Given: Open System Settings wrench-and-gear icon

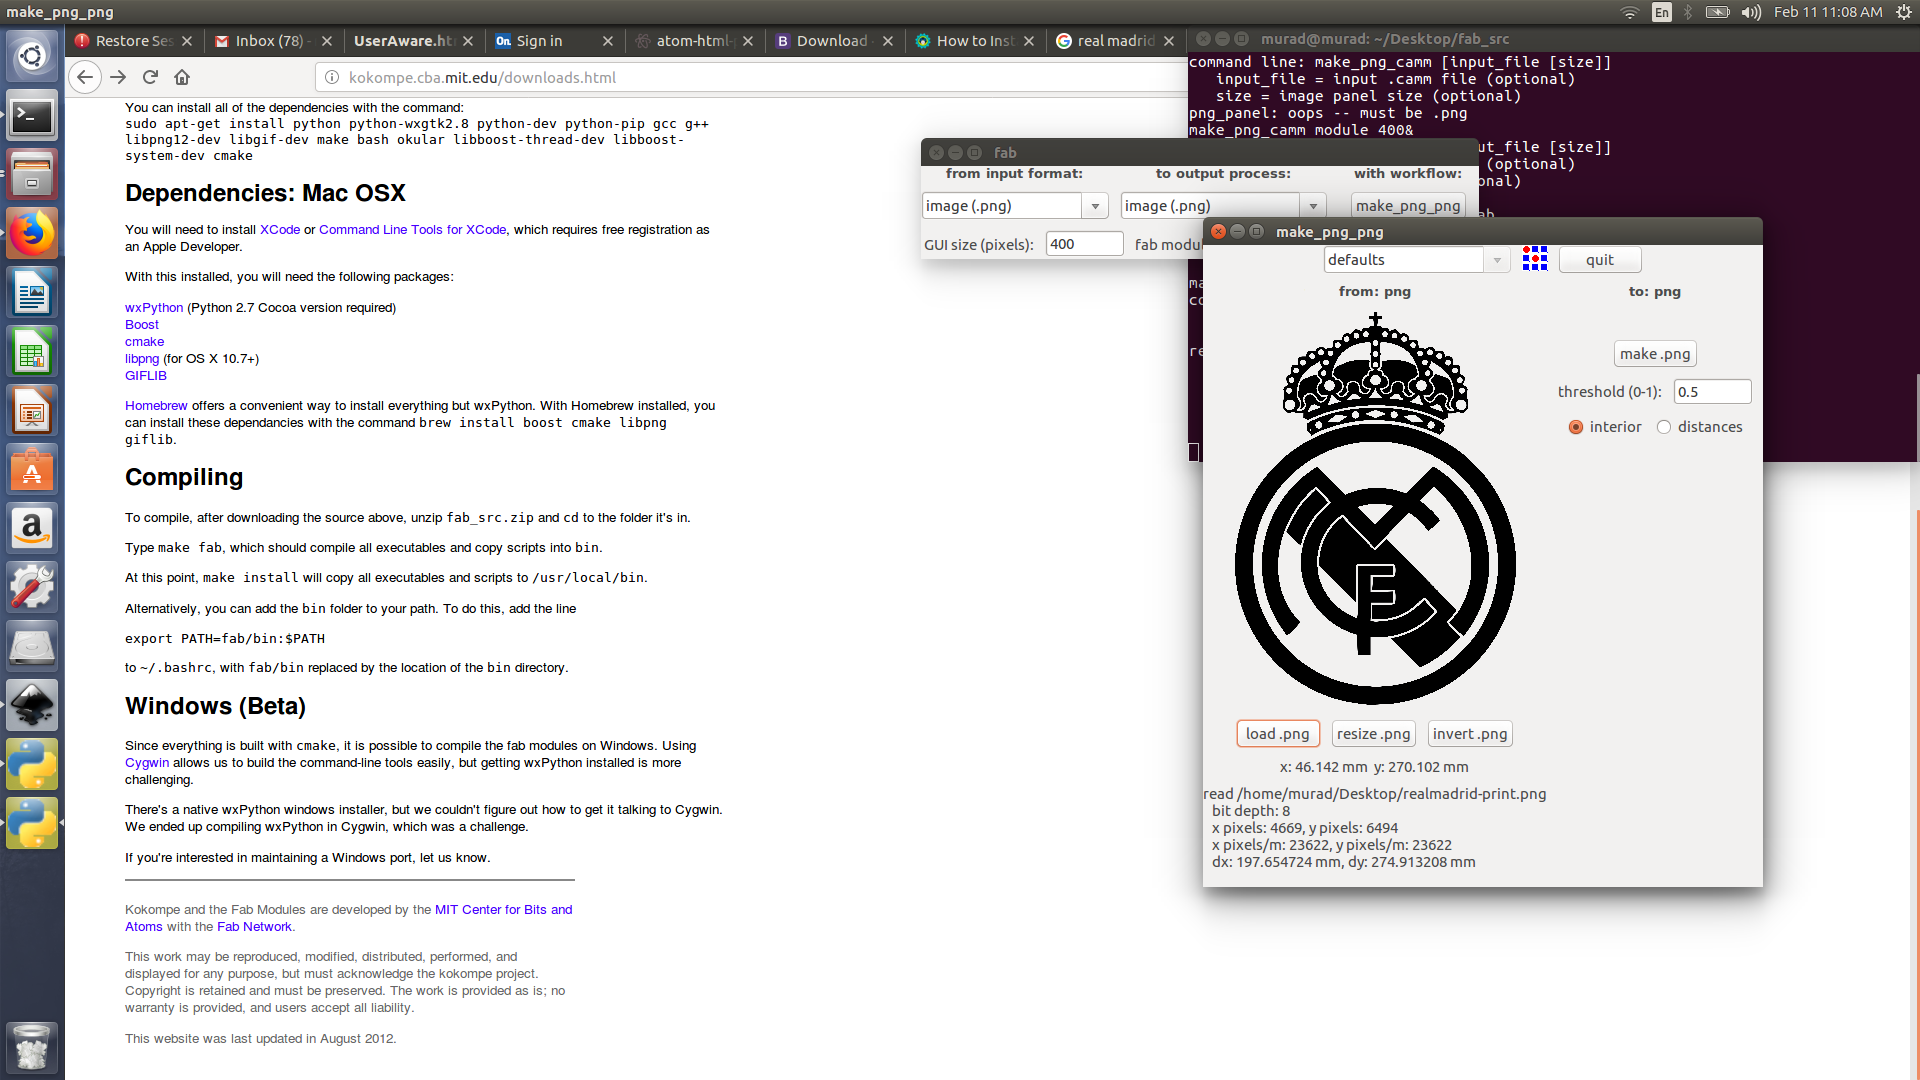Looking at the screenshot, I should point(32,588).
